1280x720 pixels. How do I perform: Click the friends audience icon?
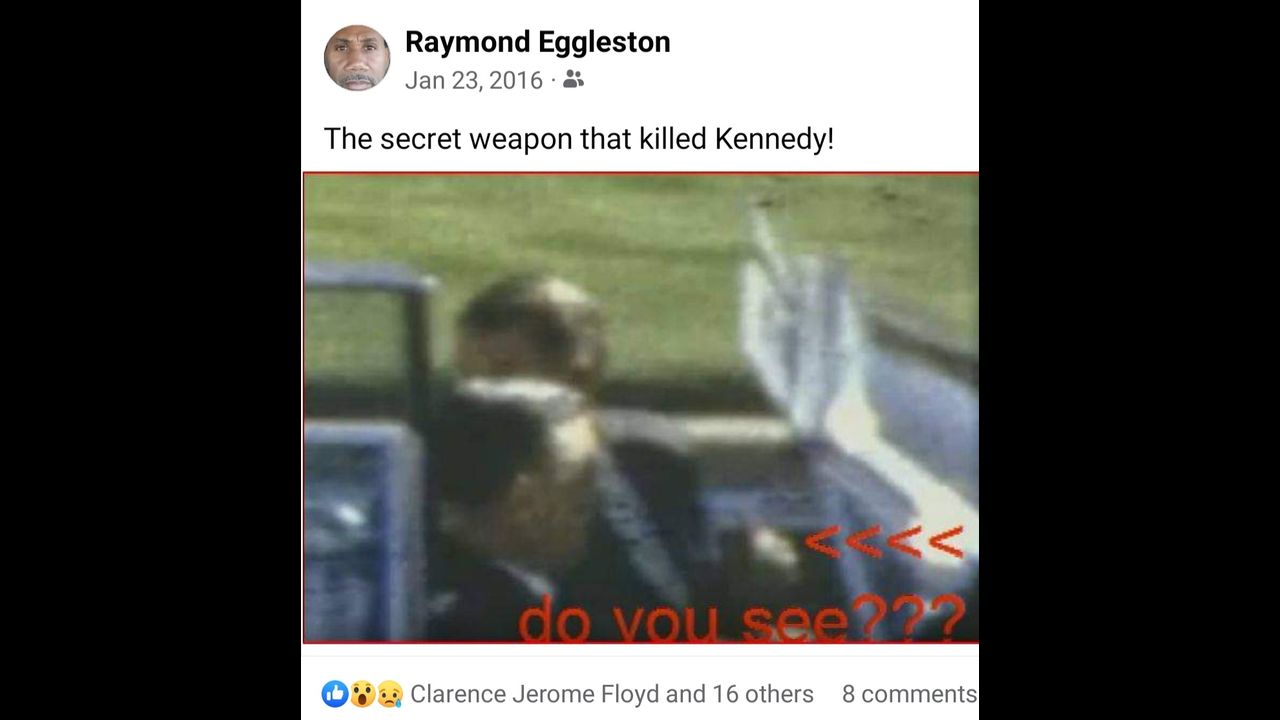tap(573, 79)
